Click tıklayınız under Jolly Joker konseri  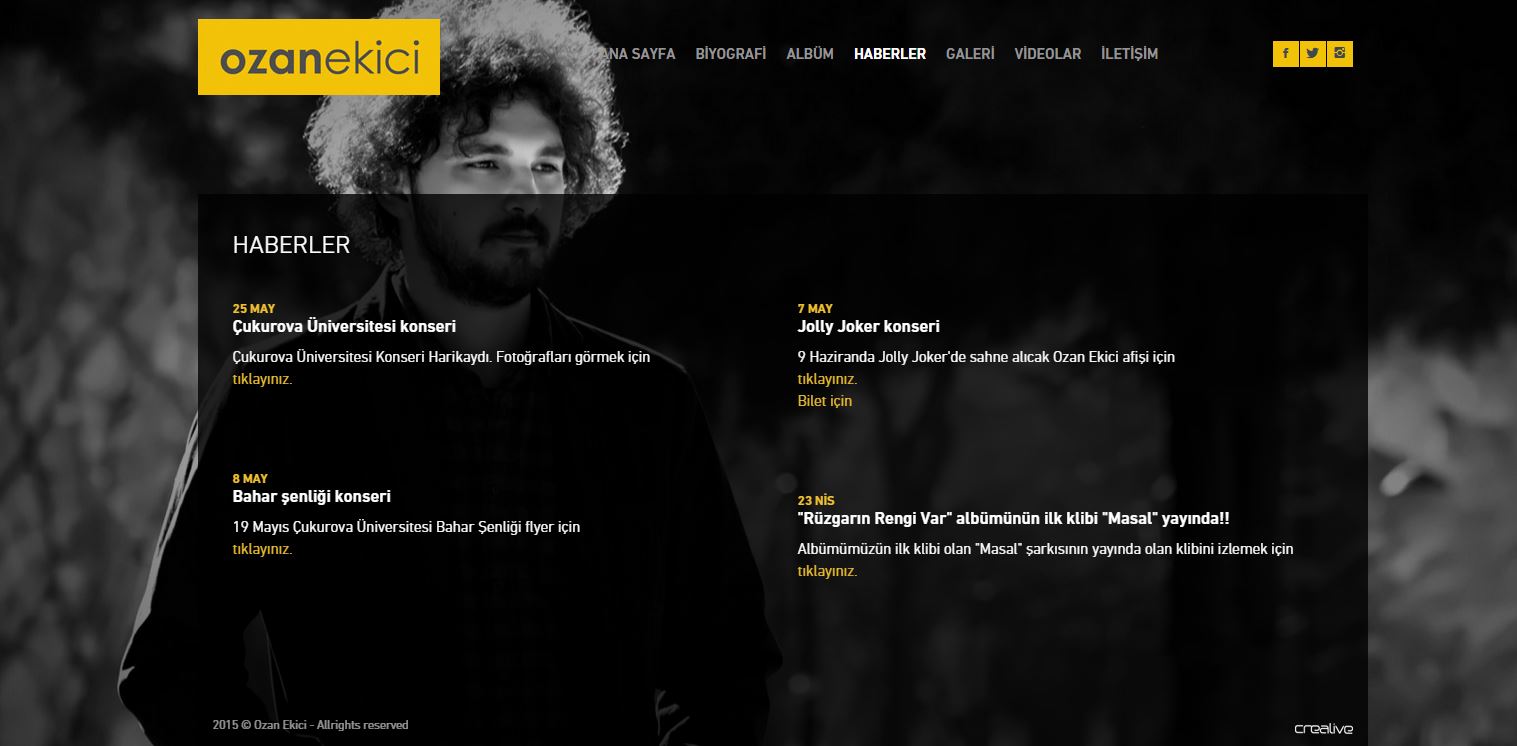point(827,379)
